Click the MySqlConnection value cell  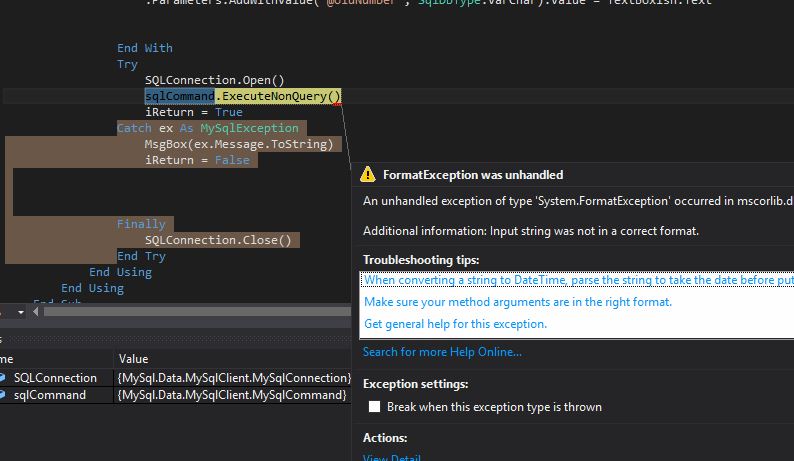click(233, 378)
